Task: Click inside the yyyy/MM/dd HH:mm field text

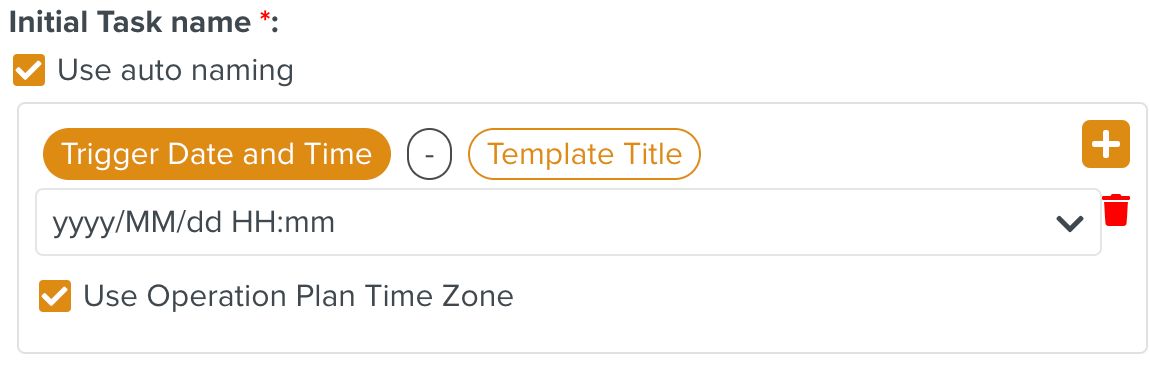Action: click(194, 223)
